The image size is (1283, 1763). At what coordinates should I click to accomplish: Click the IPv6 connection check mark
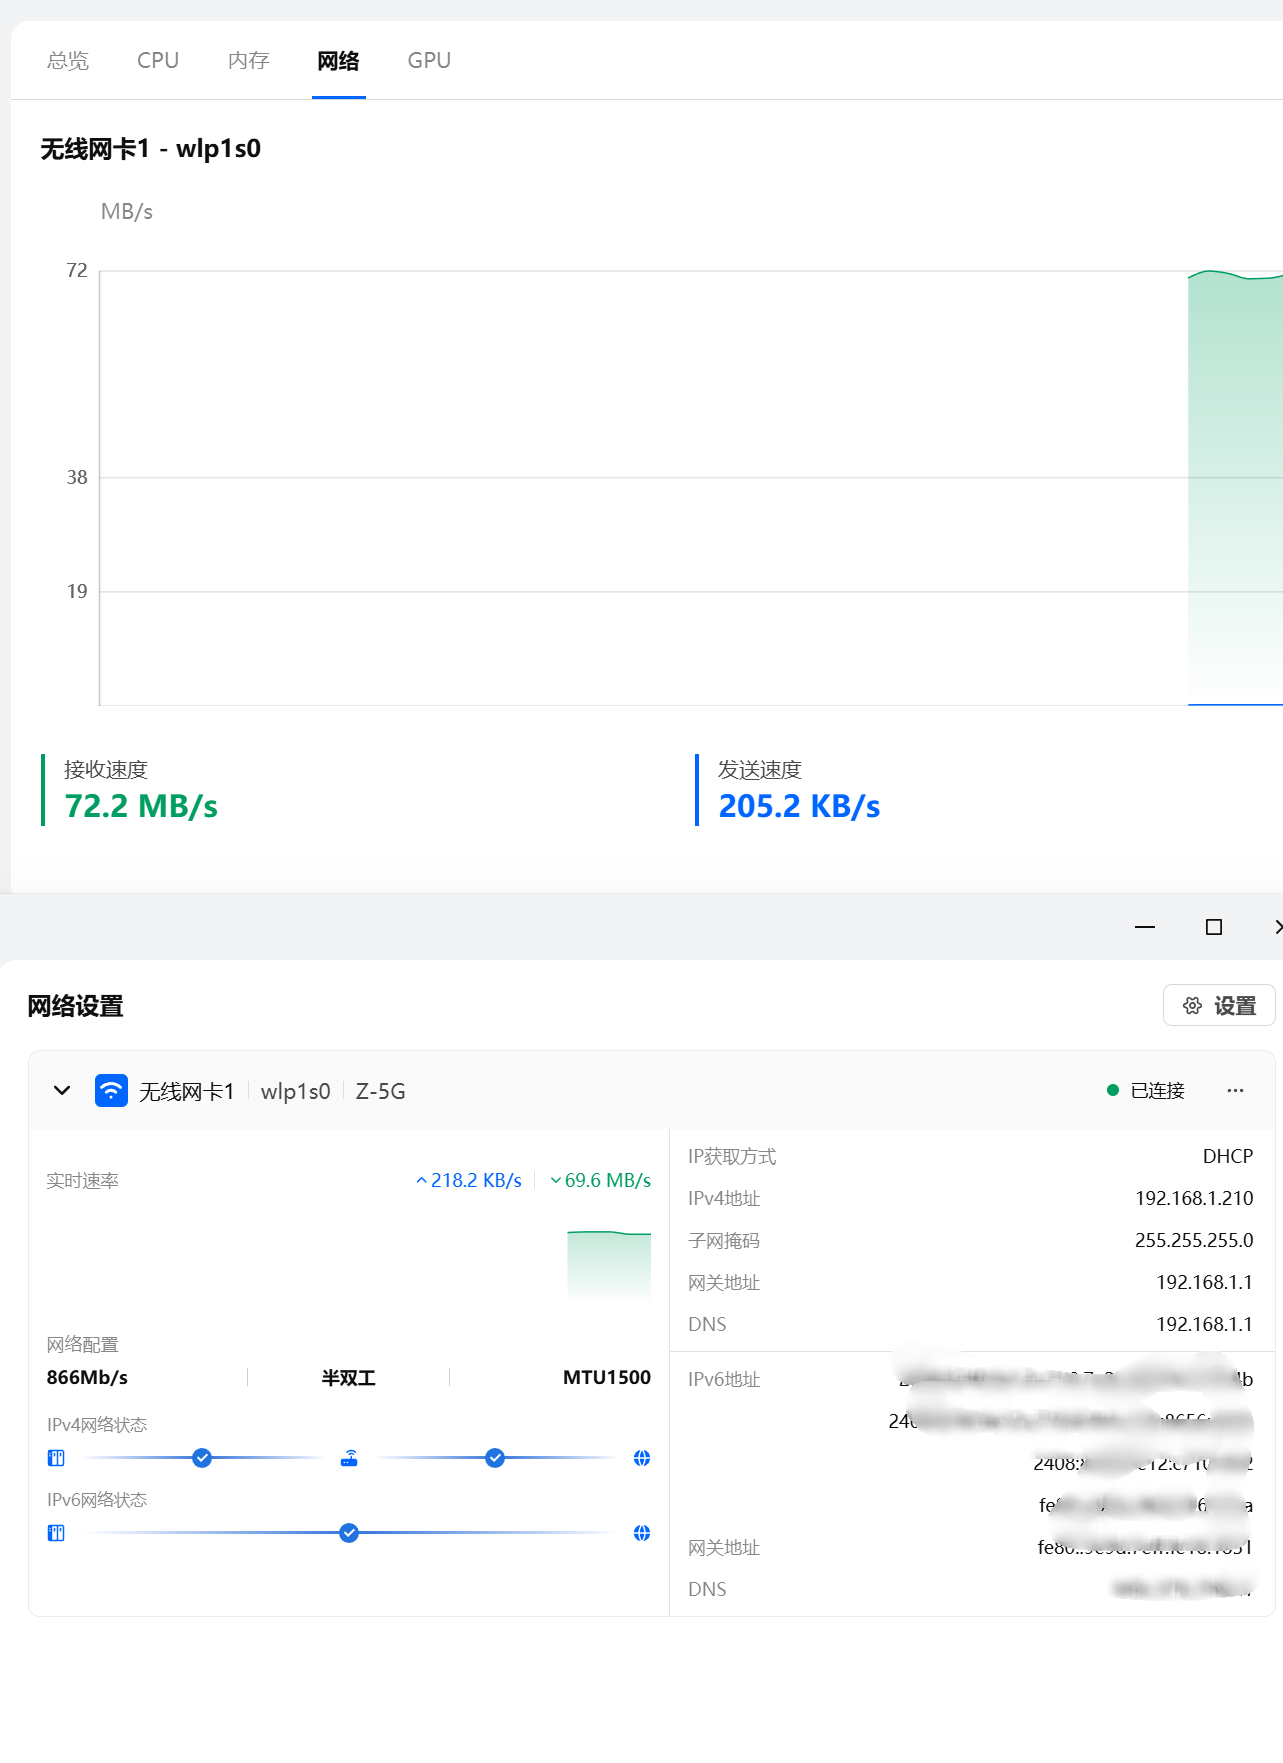349,1533
